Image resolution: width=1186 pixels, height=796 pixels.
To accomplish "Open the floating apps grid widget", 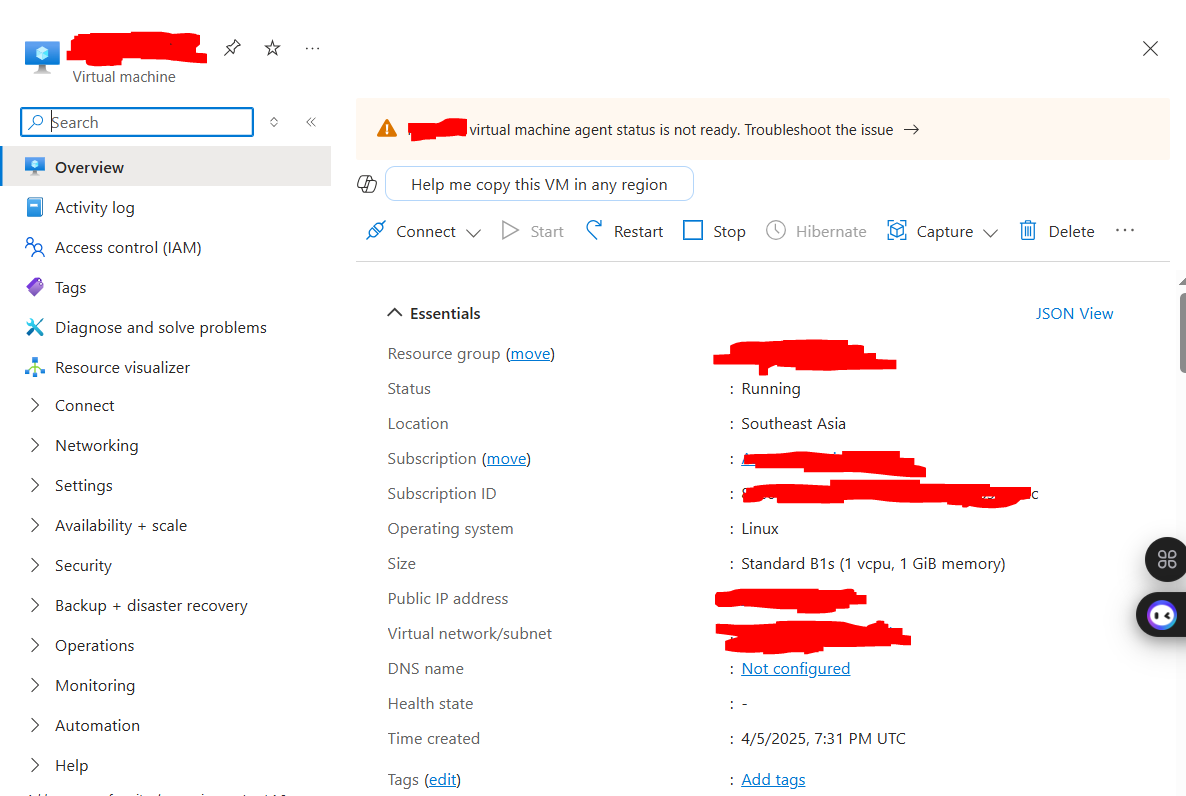I will pos(1166,559).
